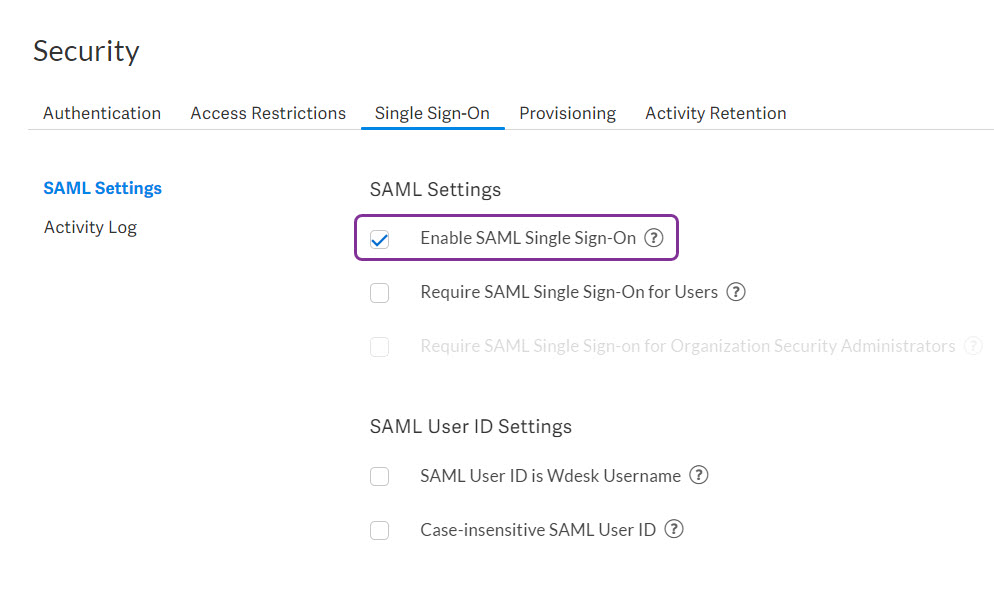
Task: Uncheck Enable SAML Single Sign-On checkbox
Action: tap(380, 239)
